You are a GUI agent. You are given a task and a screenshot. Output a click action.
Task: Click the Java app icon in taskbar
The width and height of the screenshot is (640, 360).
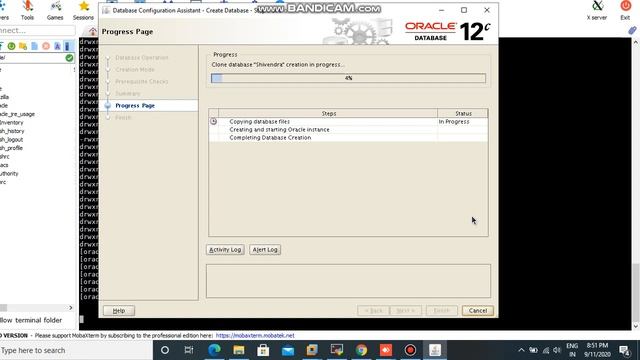point(435,350)
